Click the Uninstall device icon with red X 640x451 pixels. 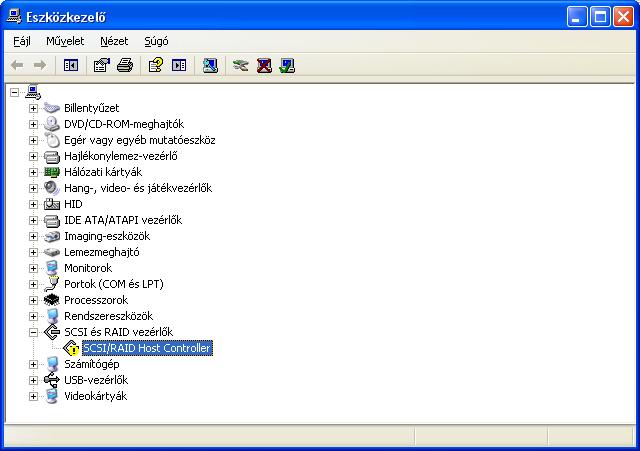264,65
